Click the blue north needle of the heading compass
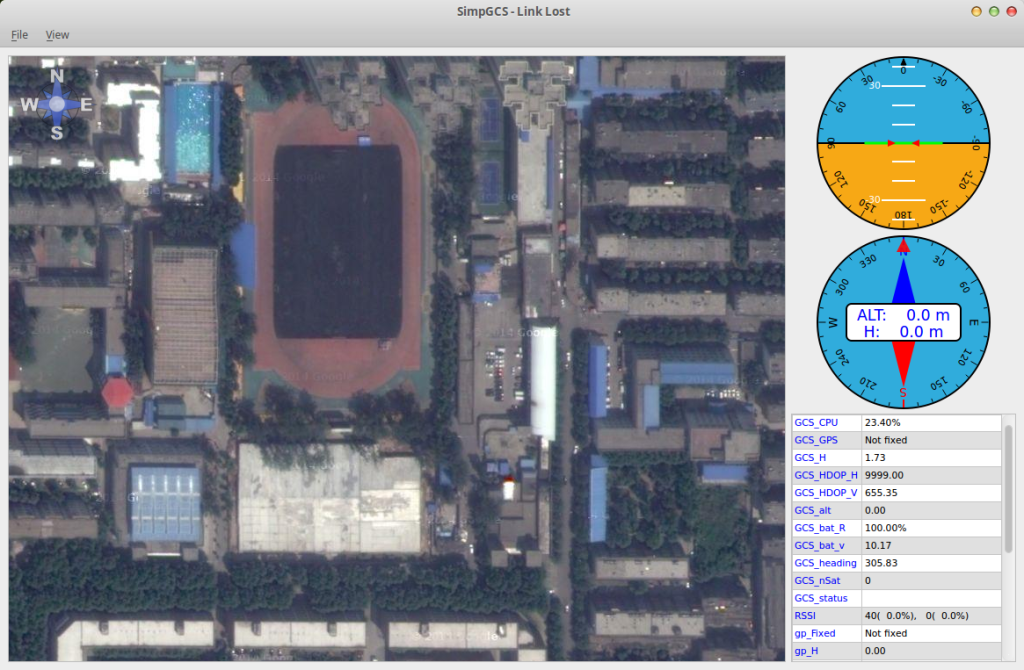The width and height of the screenshot is (1024, 670). (x=903, y=277)
